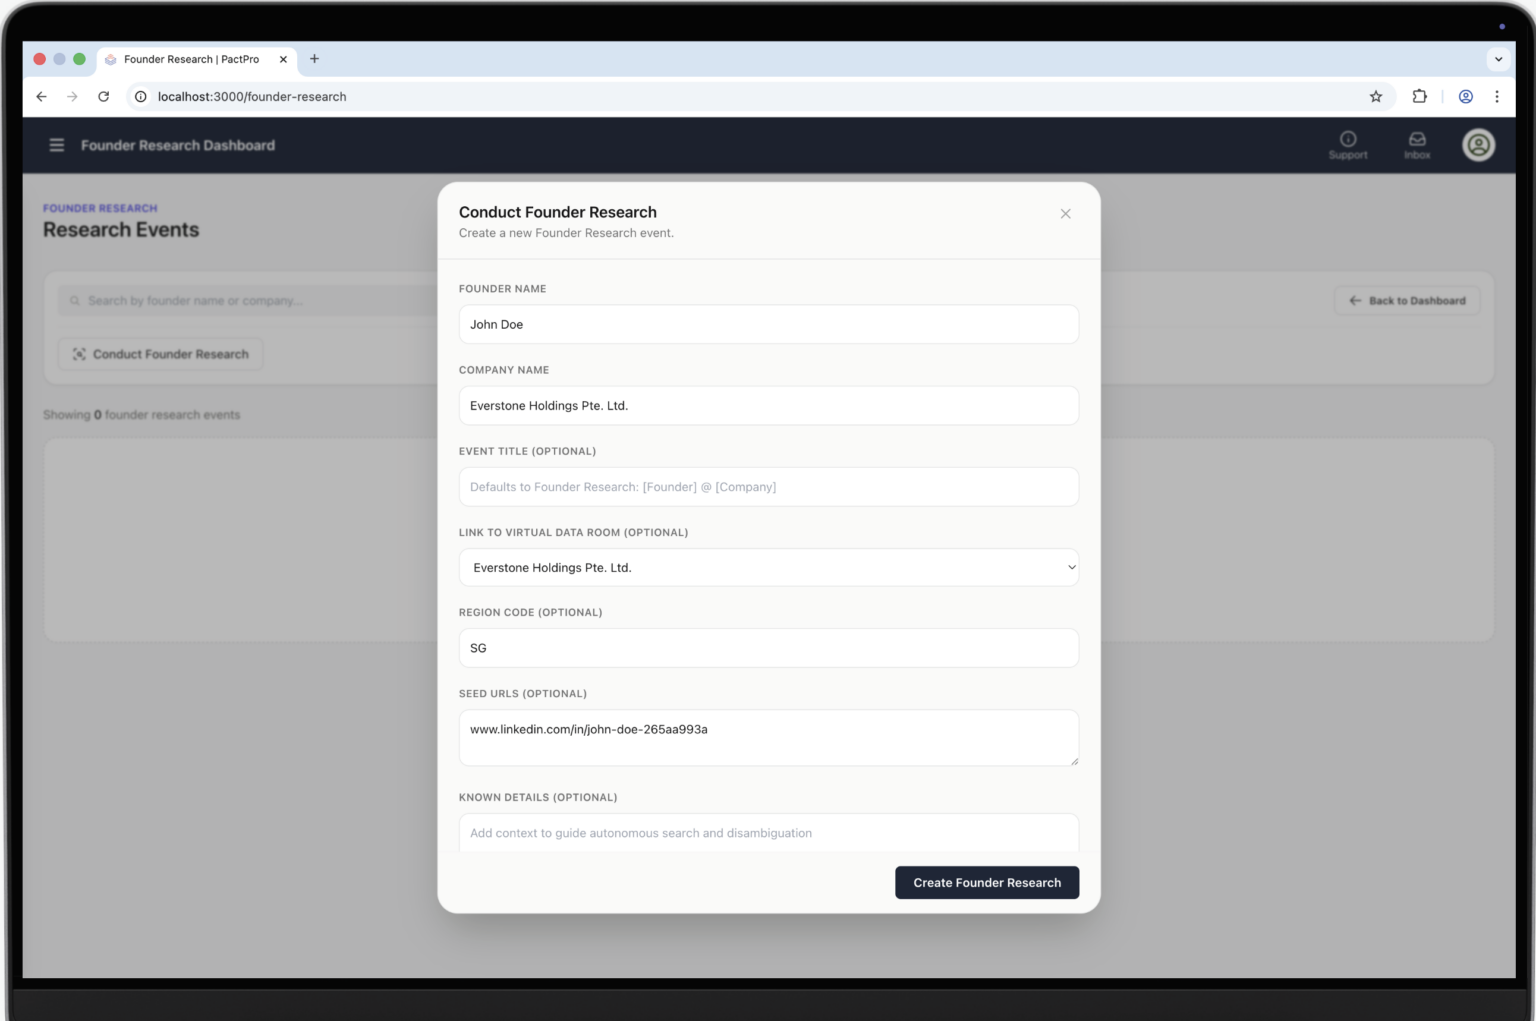Reload the page using browser refresh
The width and height of the screenshot is (1536, 1021).
point(104,97)
